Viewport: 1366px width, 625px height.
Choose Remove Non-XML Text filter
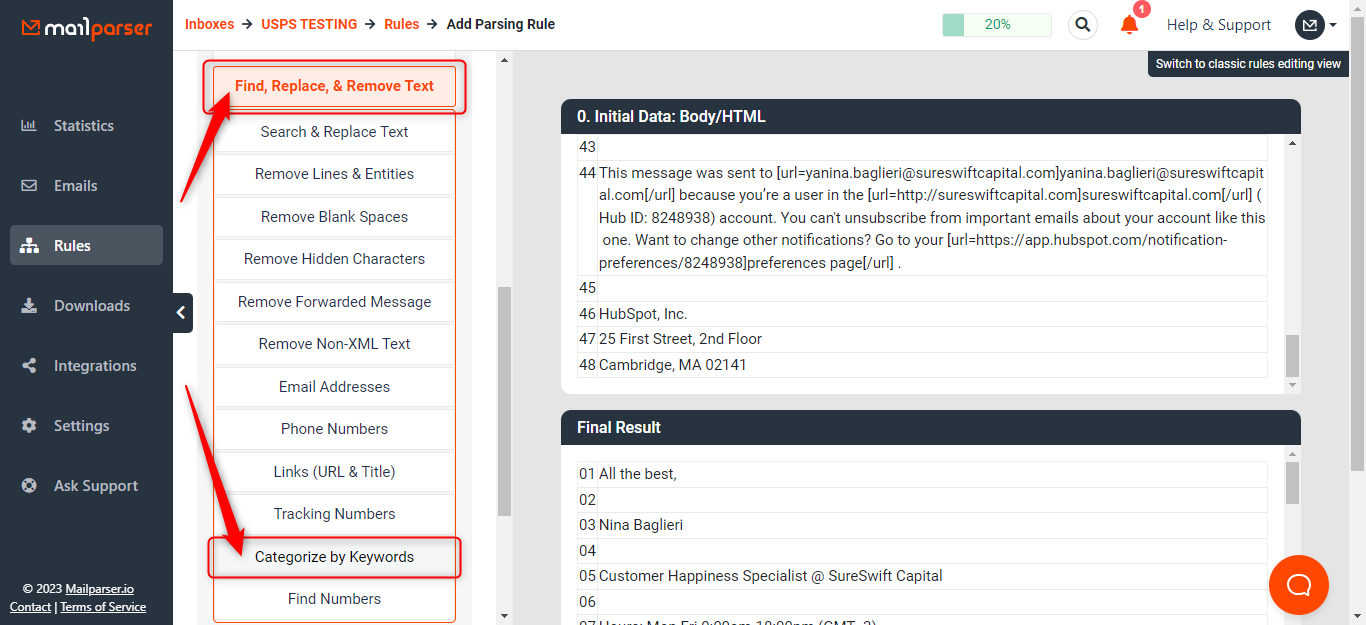tap(334, 344)
